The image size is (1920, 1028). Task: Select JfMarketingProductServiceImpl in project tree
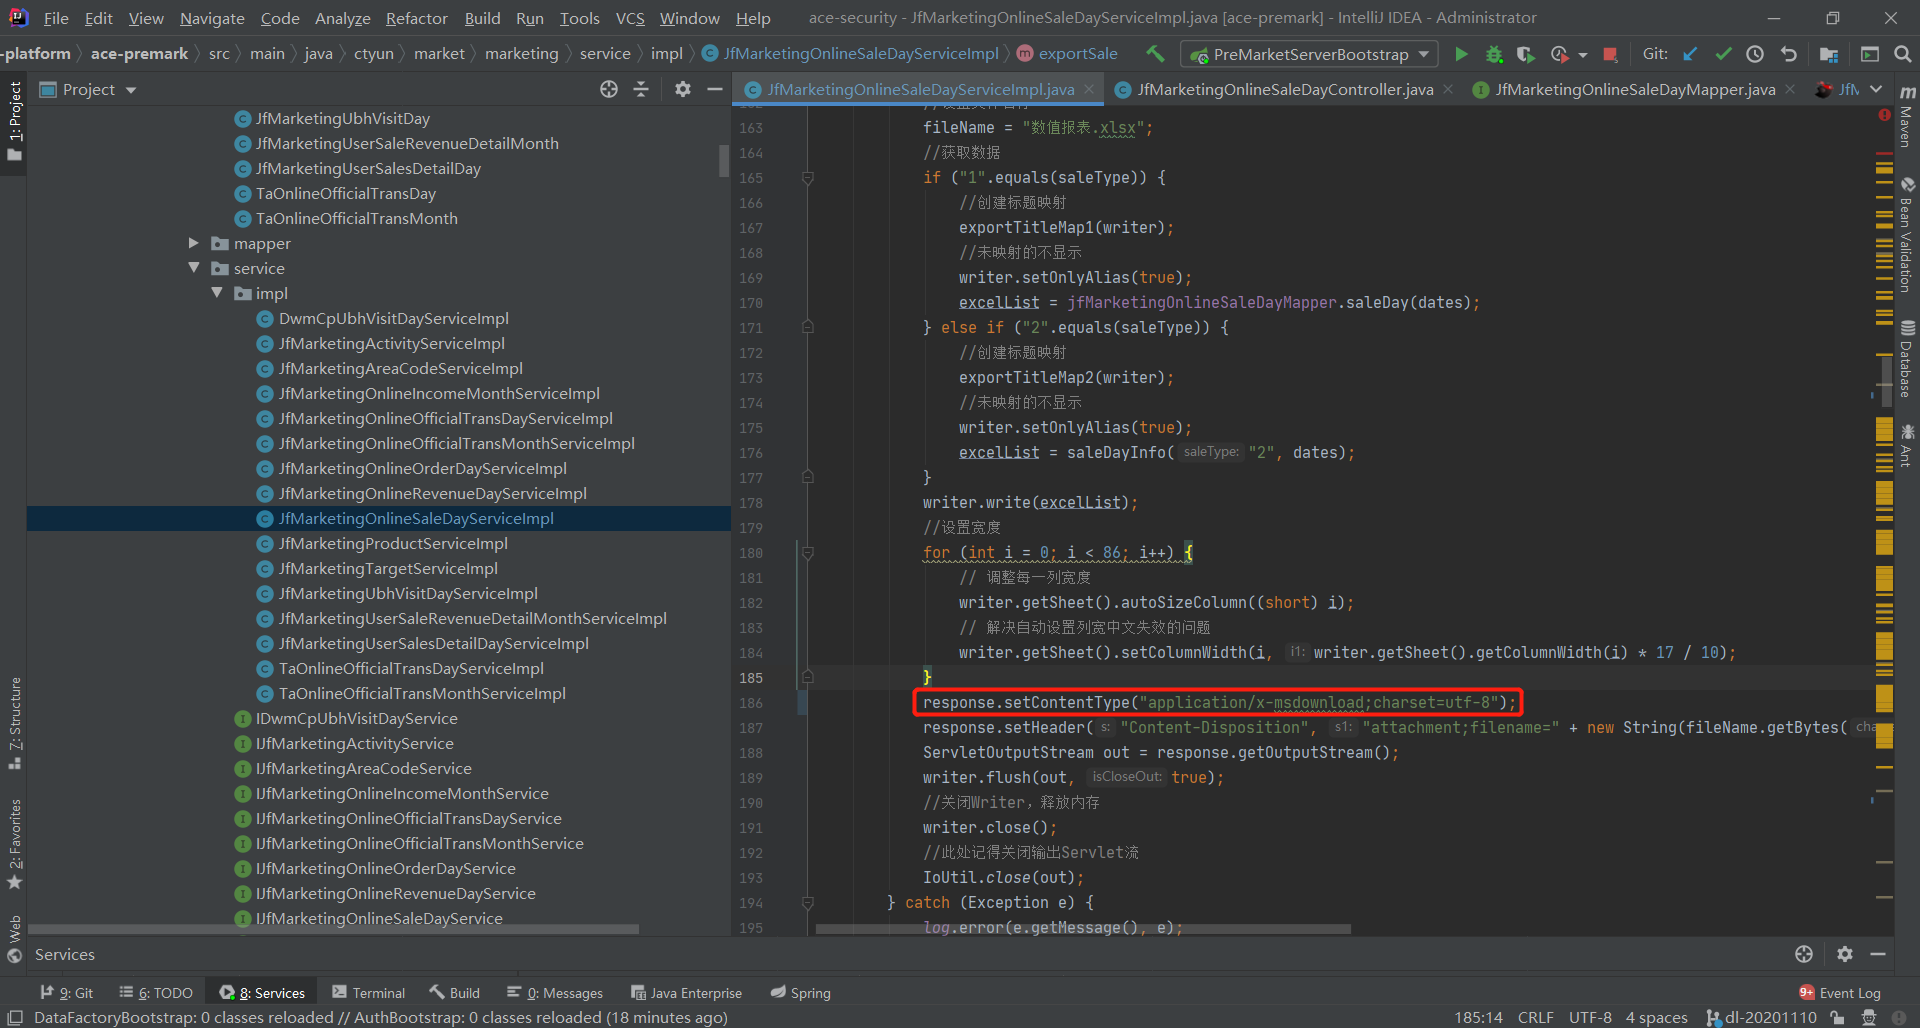tap(393, 543)
